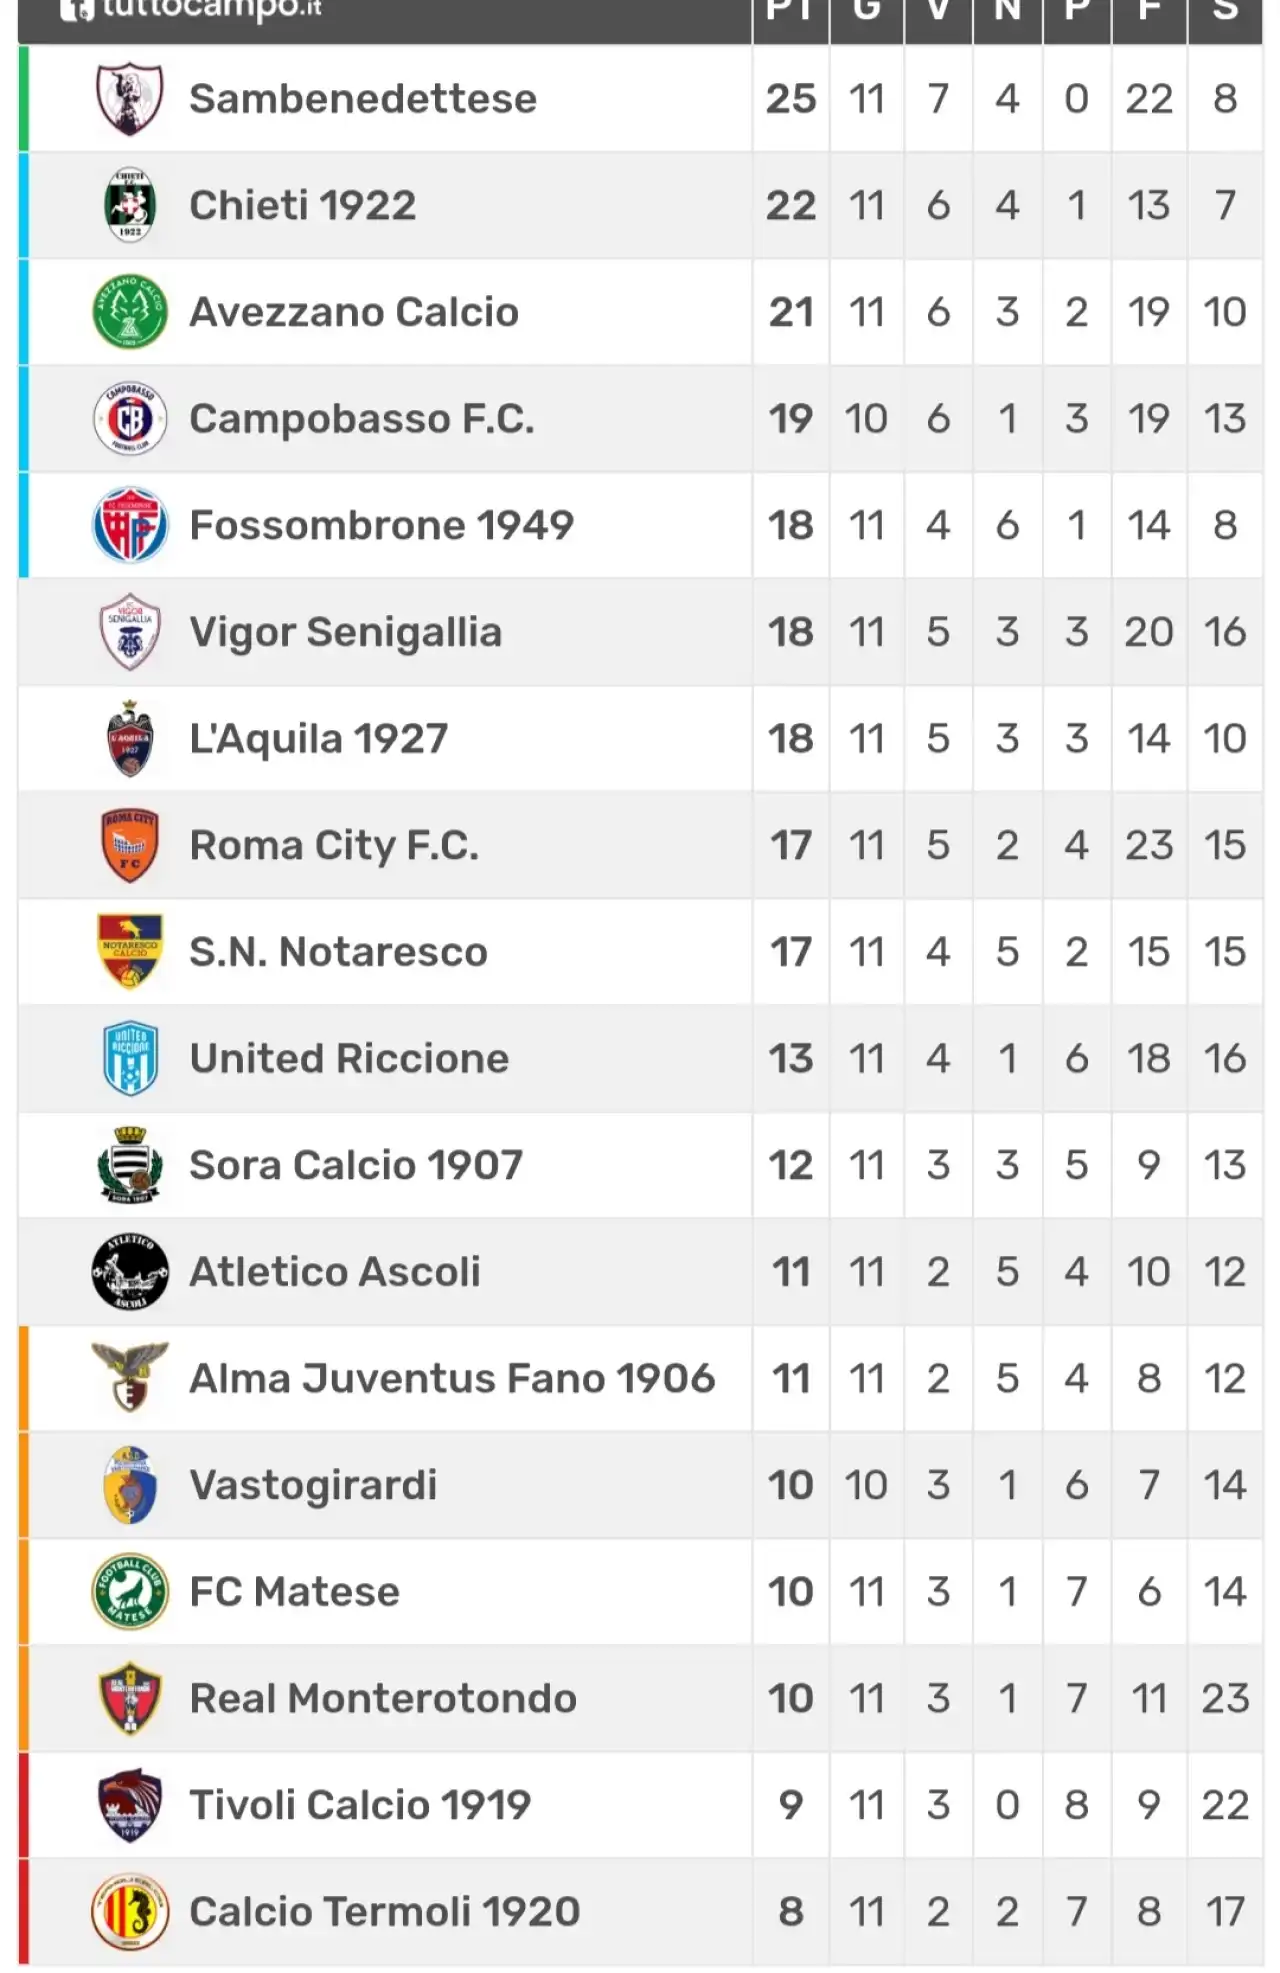This screenshot has width=1280, height=1973.
Task: Click the Vastogirardi points value 10
Action: point(790,1485)
